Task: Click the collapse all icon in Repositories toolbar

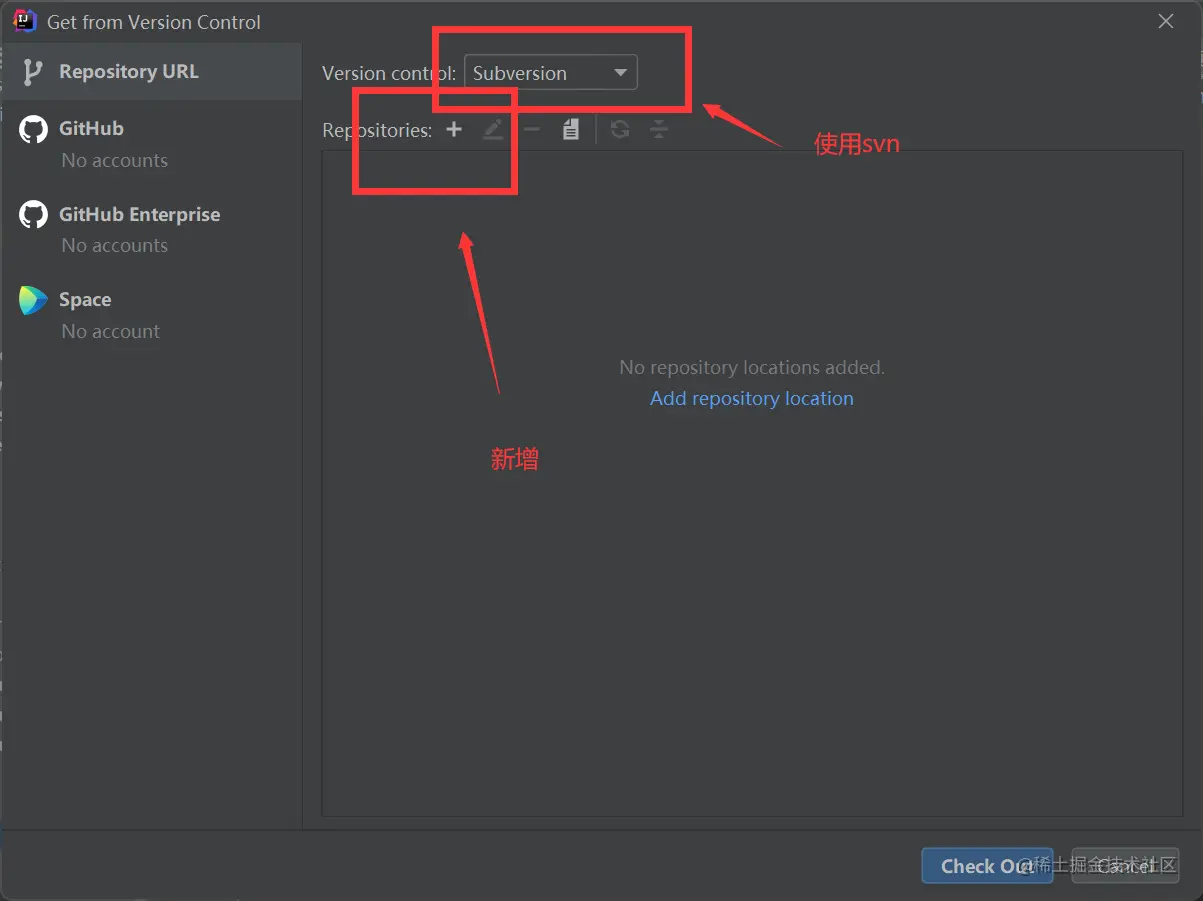Action: (659, 129)
